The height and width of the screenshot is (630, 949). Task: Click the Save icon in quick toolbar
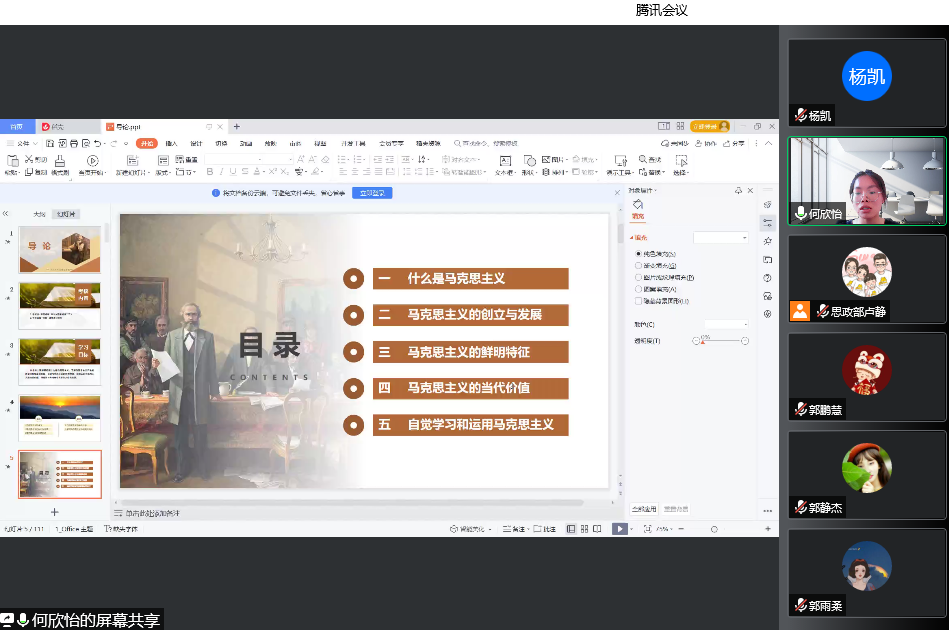50,143
